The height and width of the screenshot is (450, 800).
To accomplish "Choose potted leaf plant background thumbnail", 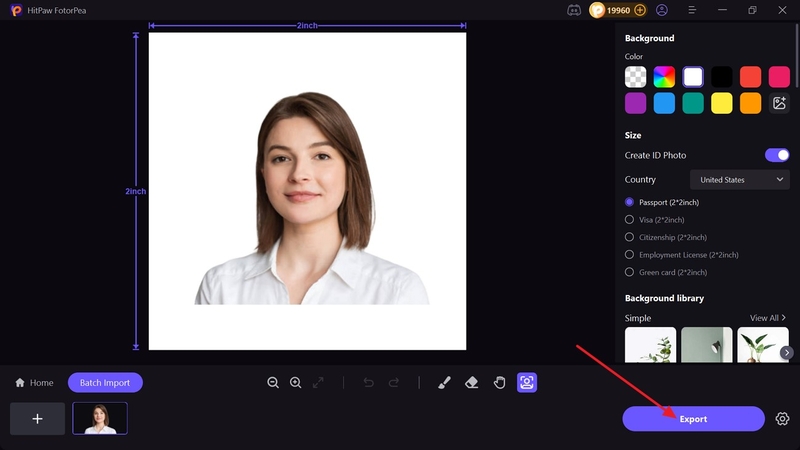I will point(763,345).
